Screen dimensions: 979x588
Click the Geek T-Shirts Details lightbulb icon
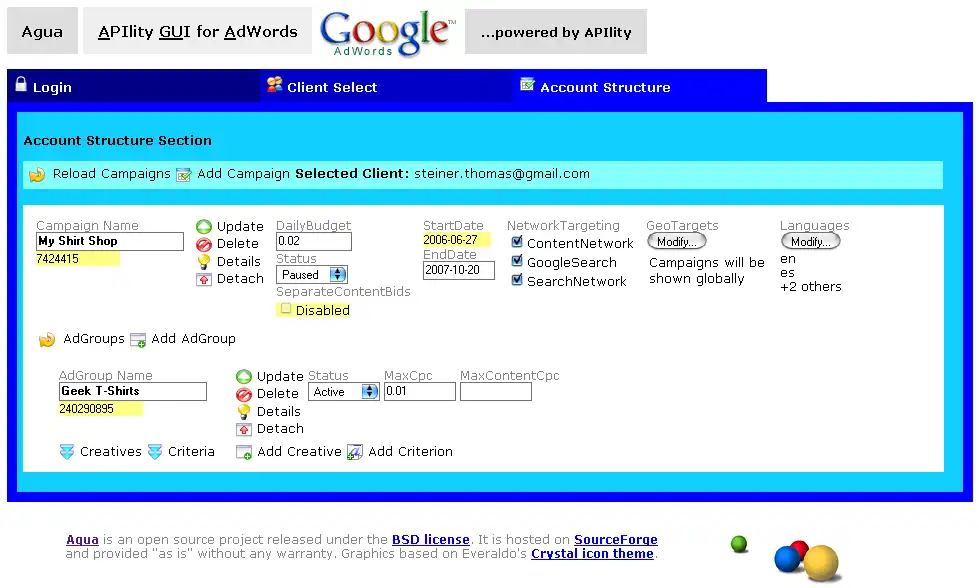[244, 411]
